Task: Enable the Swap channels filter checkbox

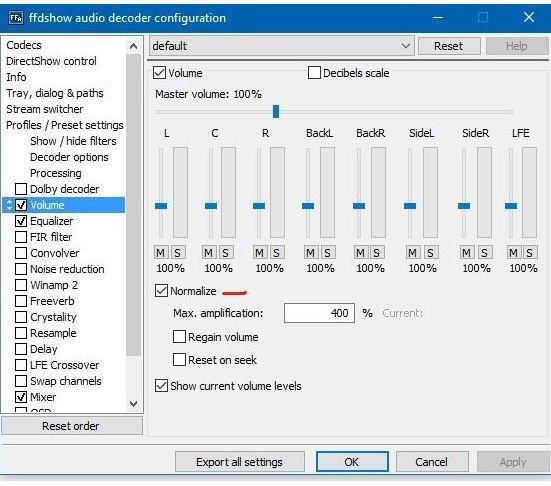Action: 21,381
